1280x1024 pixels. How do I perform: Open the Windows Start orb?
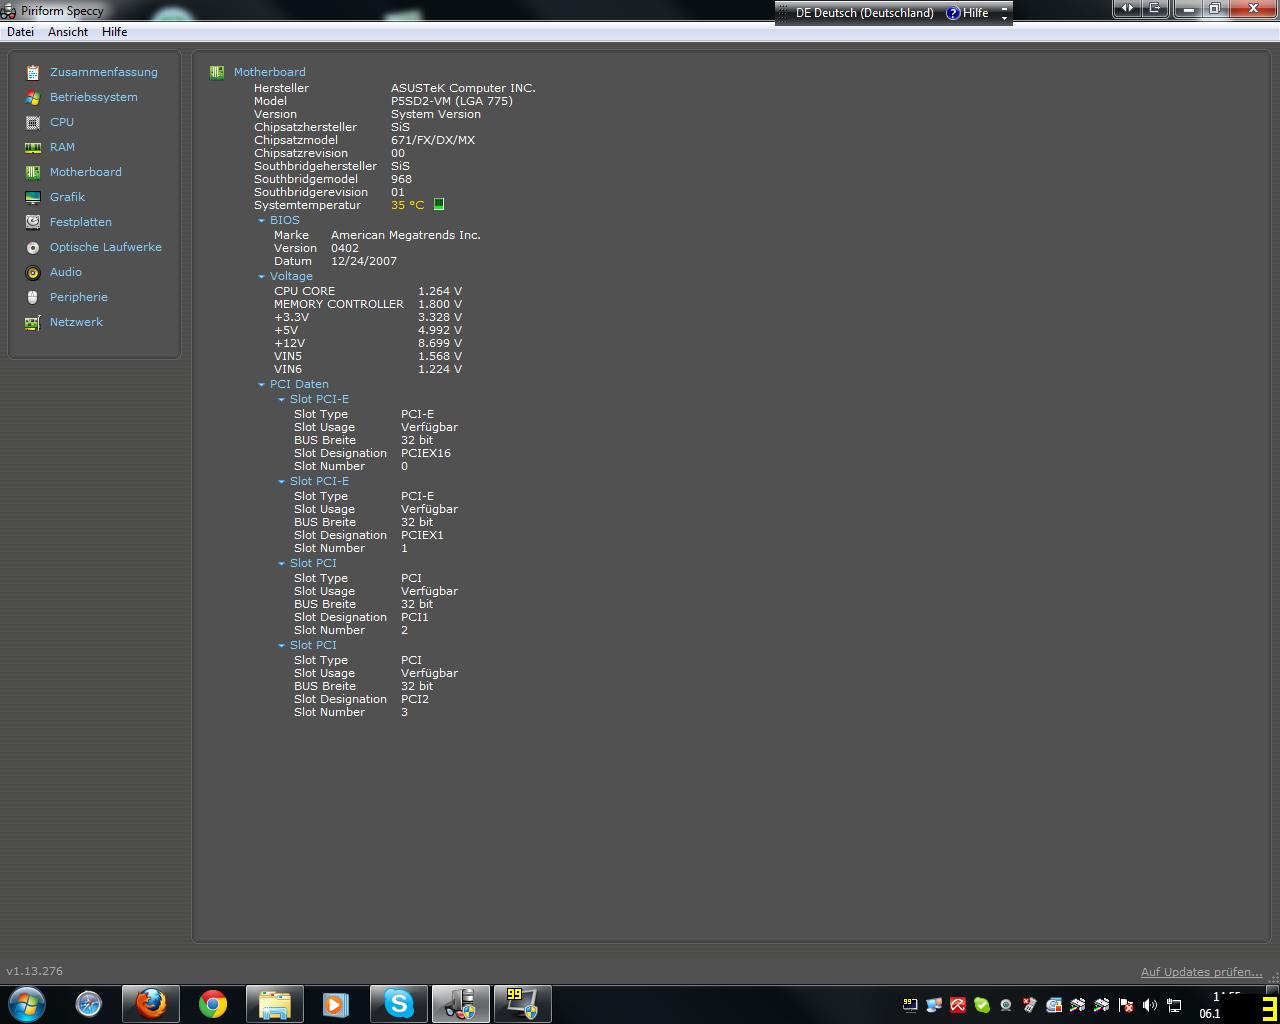pos(26,1004)
